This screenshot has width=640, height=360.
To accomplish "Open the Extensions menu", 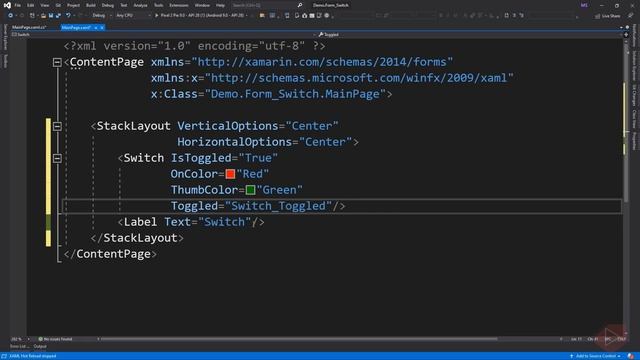I will point(179,5).
